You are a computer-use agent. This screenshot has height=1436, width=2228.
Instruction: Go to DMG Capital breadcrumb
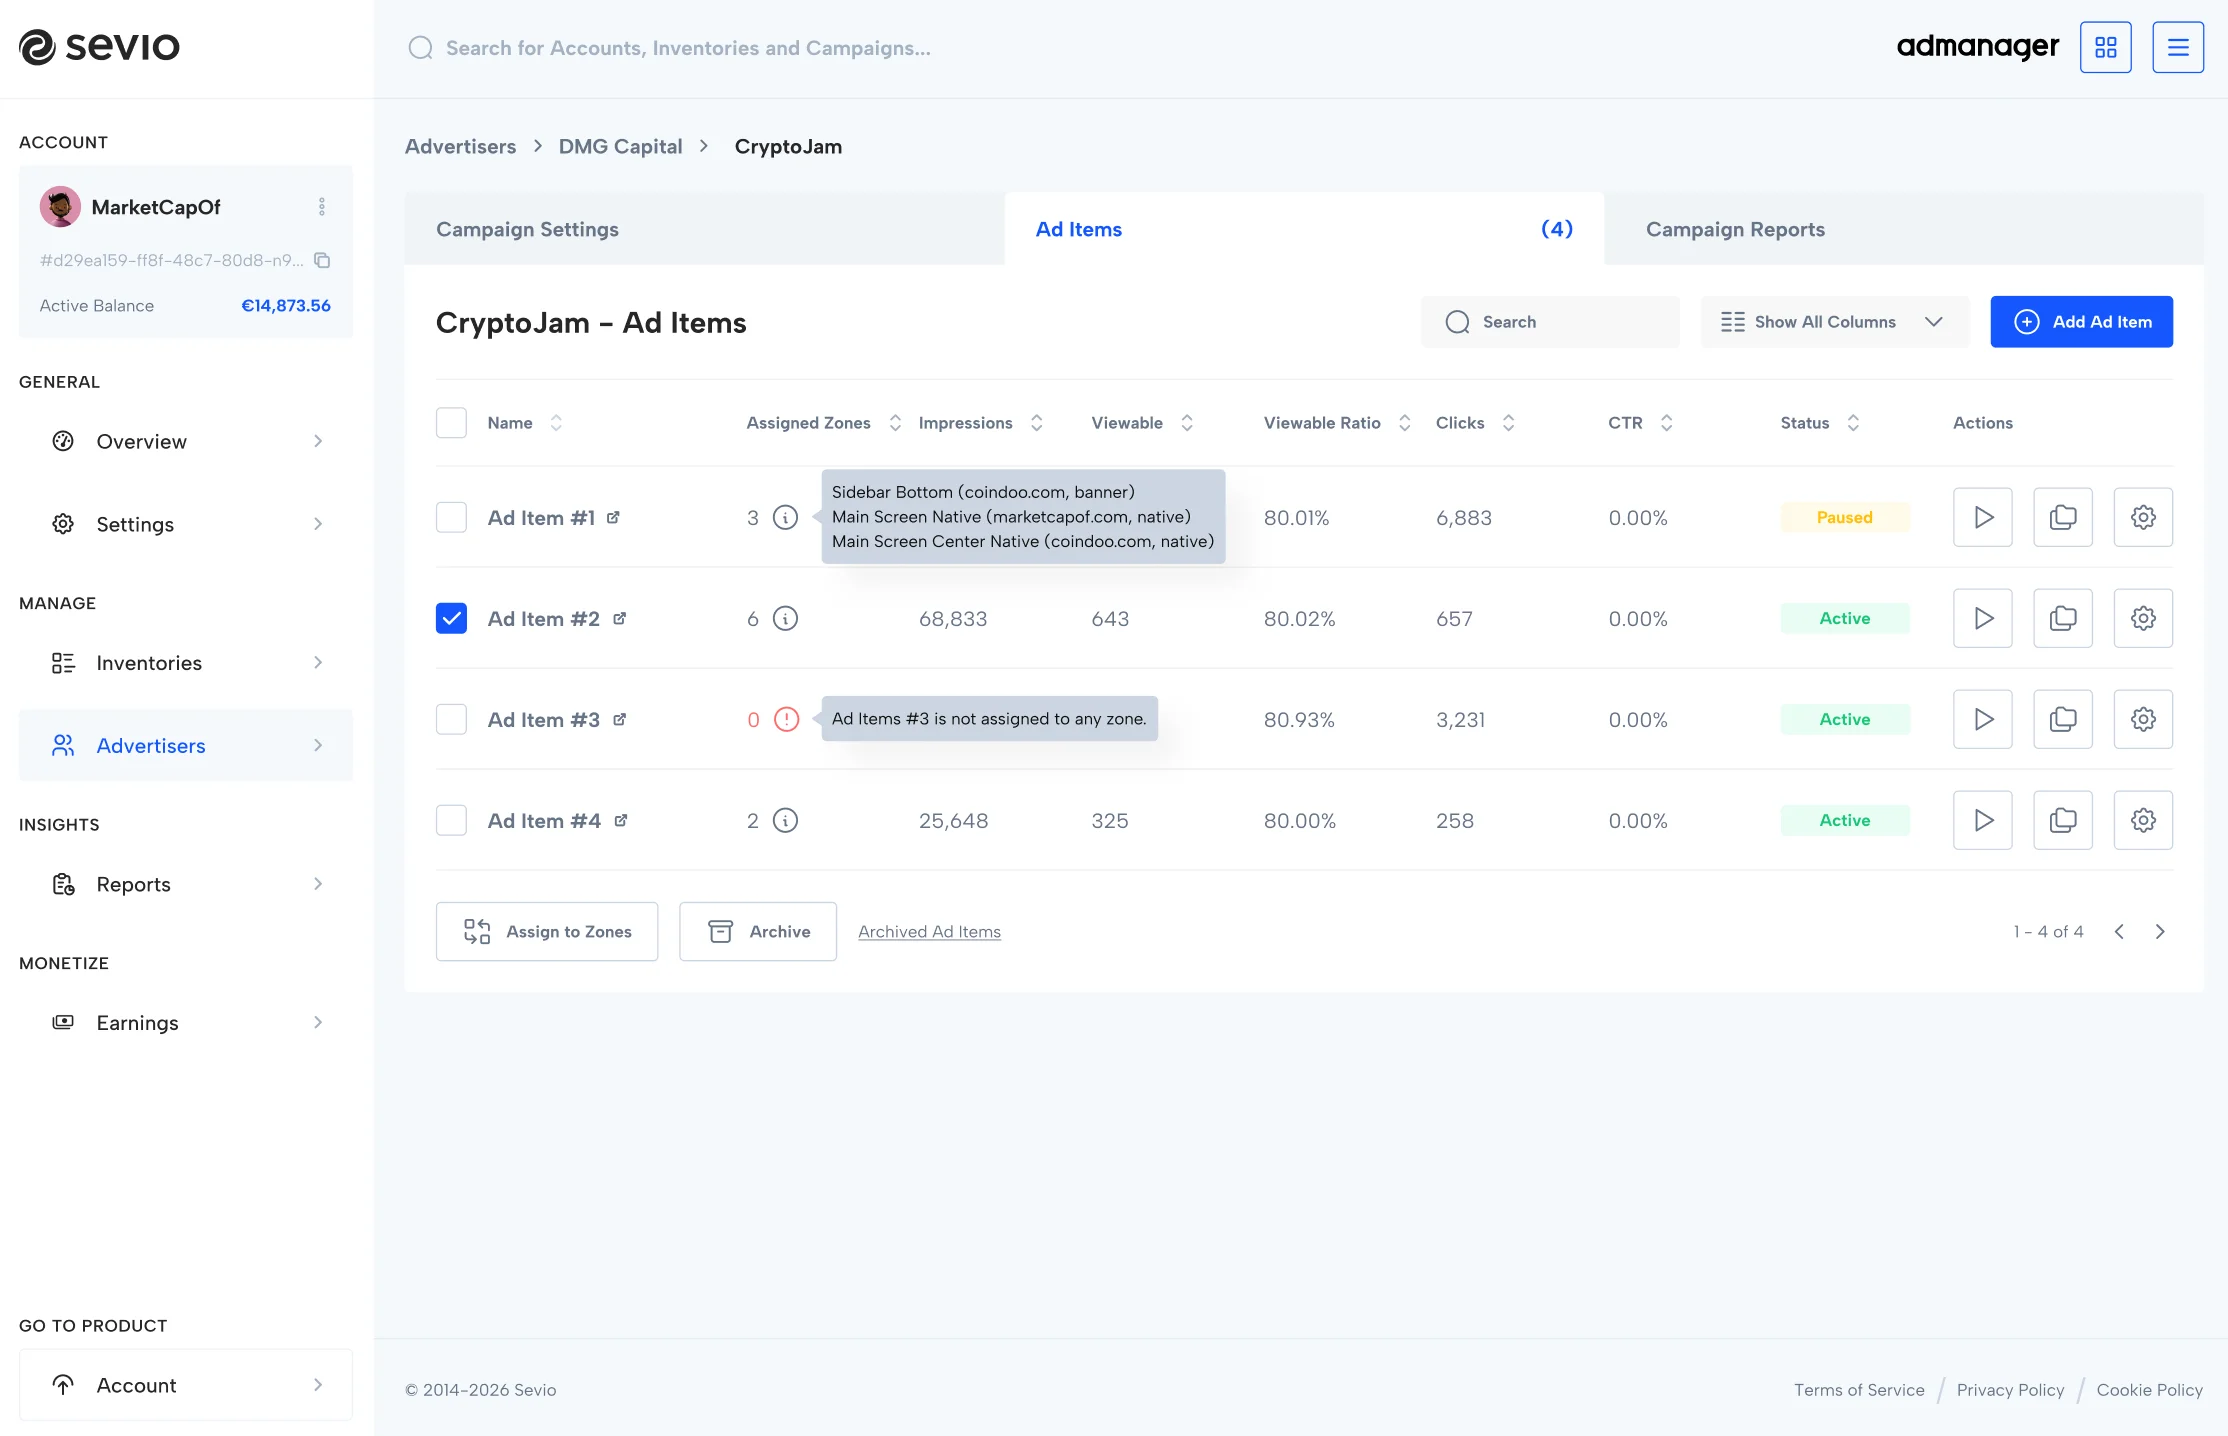pos(620,146)
